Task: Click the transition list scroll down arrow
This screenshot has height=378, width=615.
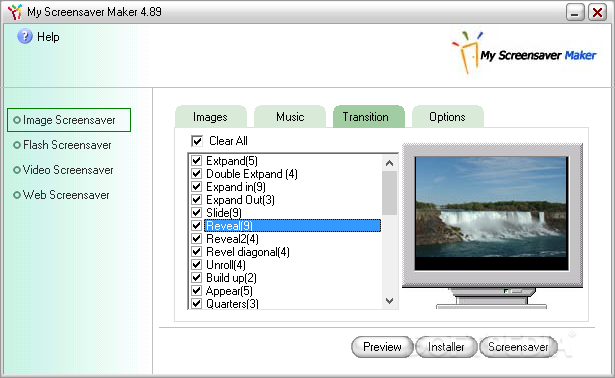Action: [389, 301]
